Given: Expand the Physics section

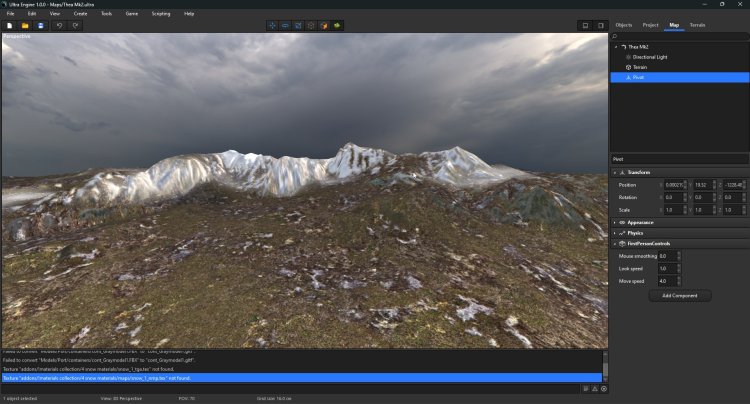Looking at the screenshot, I should coord(615,233).
